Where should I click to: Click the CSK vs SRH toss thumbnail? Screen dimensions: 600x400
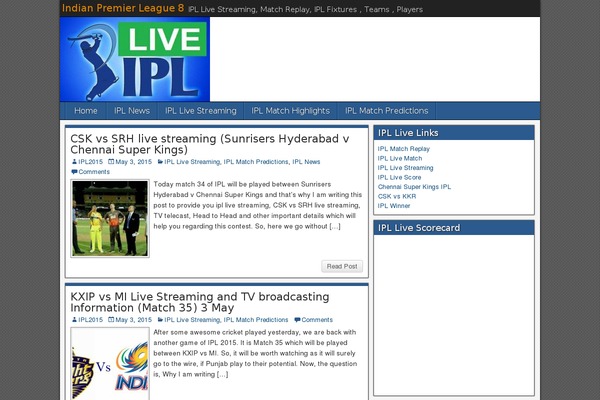tap(110, 218)
